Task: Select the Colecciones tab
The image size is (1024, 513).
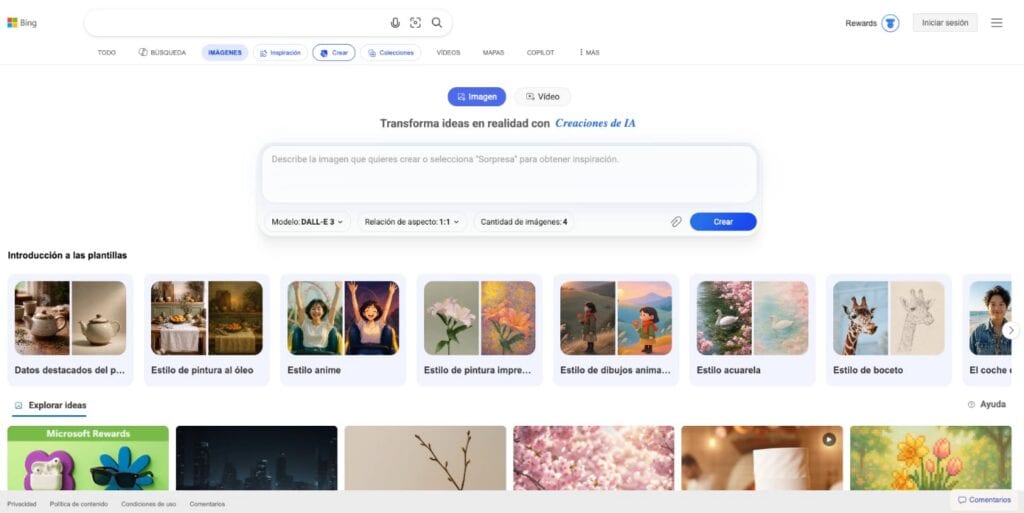Action: 391,53
